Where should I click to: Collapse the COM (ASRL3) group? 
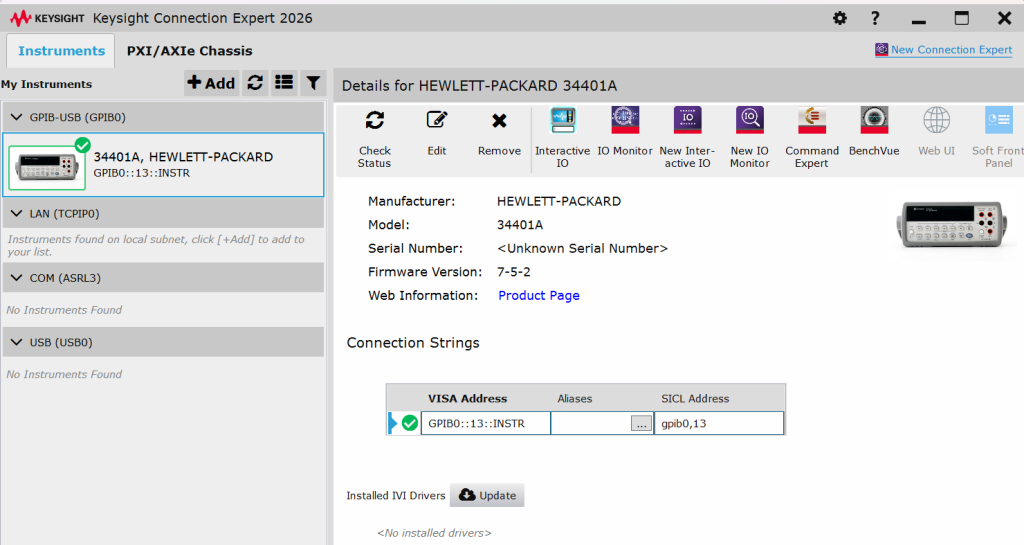coord(17,277)
